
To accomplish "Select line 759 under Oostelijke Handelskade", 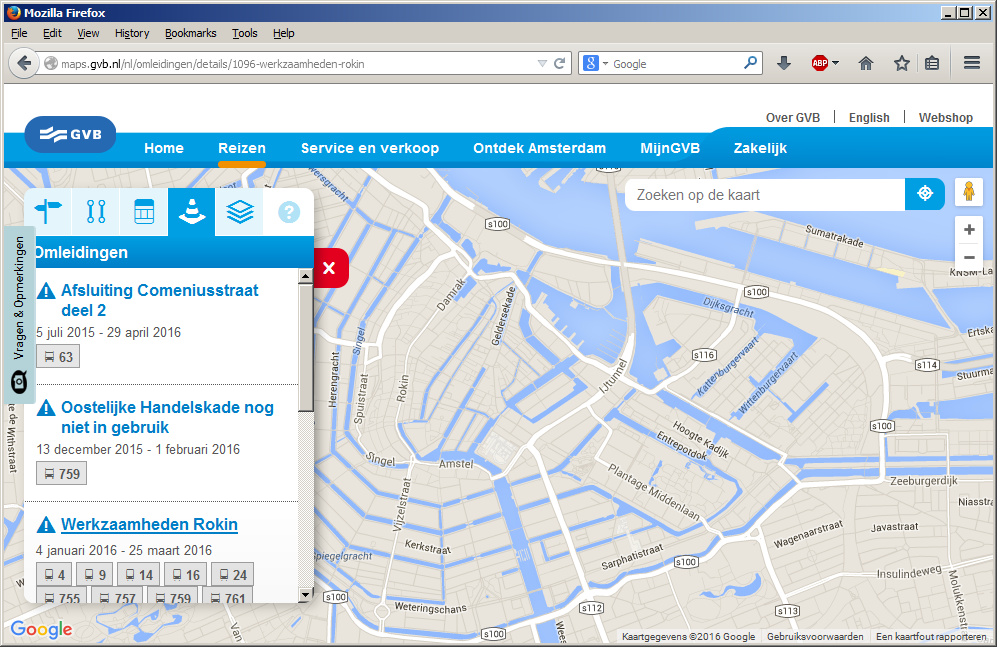I will click(62, 473).
